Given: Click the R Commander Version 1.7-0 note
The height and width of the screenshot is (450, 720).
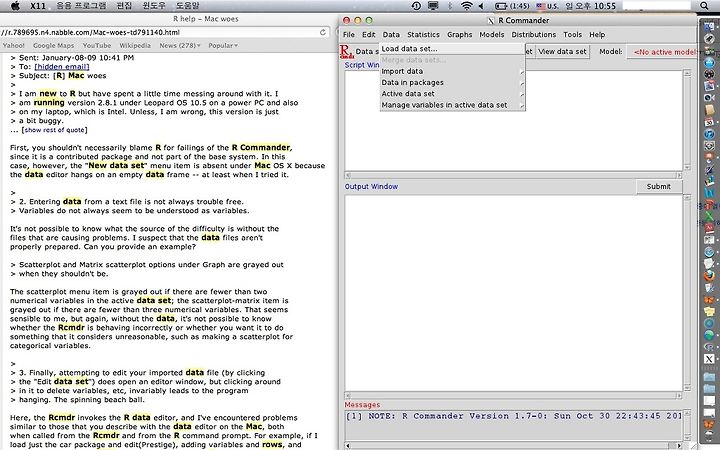Looking at the screenshot, I should 513,416.
